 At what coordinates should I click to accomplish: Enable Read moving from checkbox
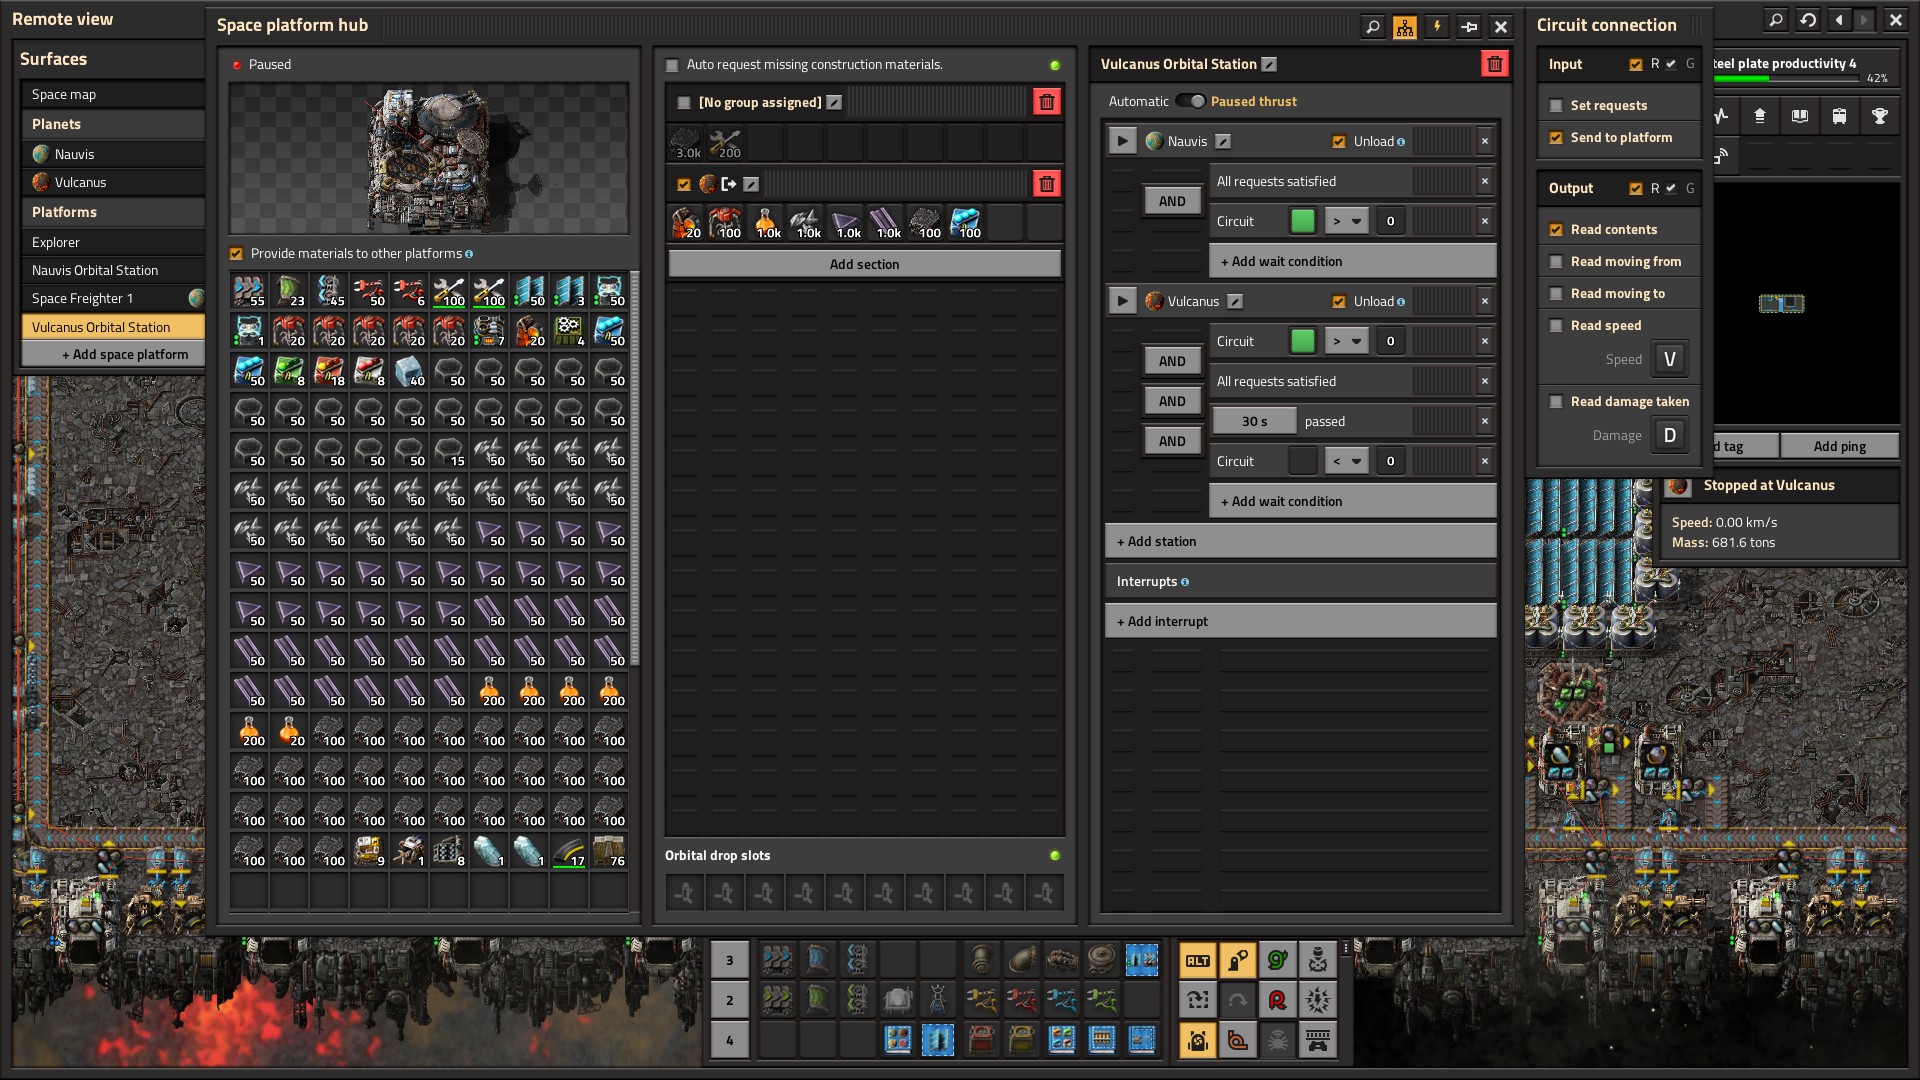pos(1556,262)
